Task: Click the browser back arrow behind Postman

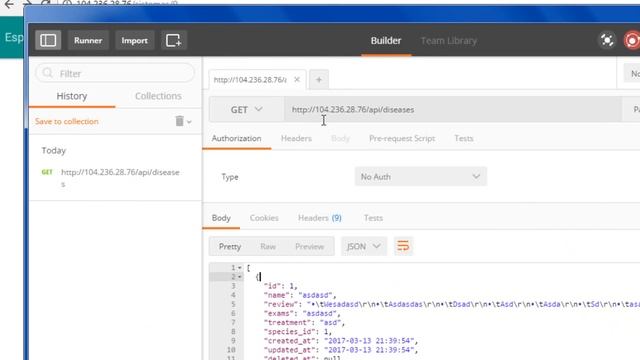Action: (9, 4)
